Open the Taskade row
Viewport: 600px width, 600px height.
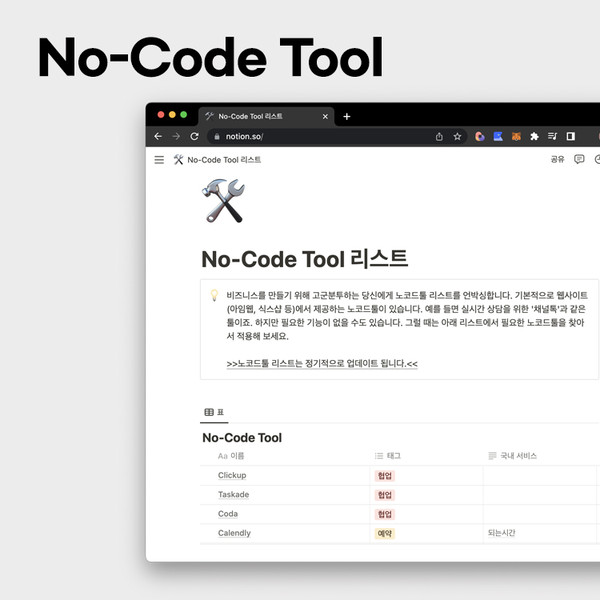coord(233,494)
